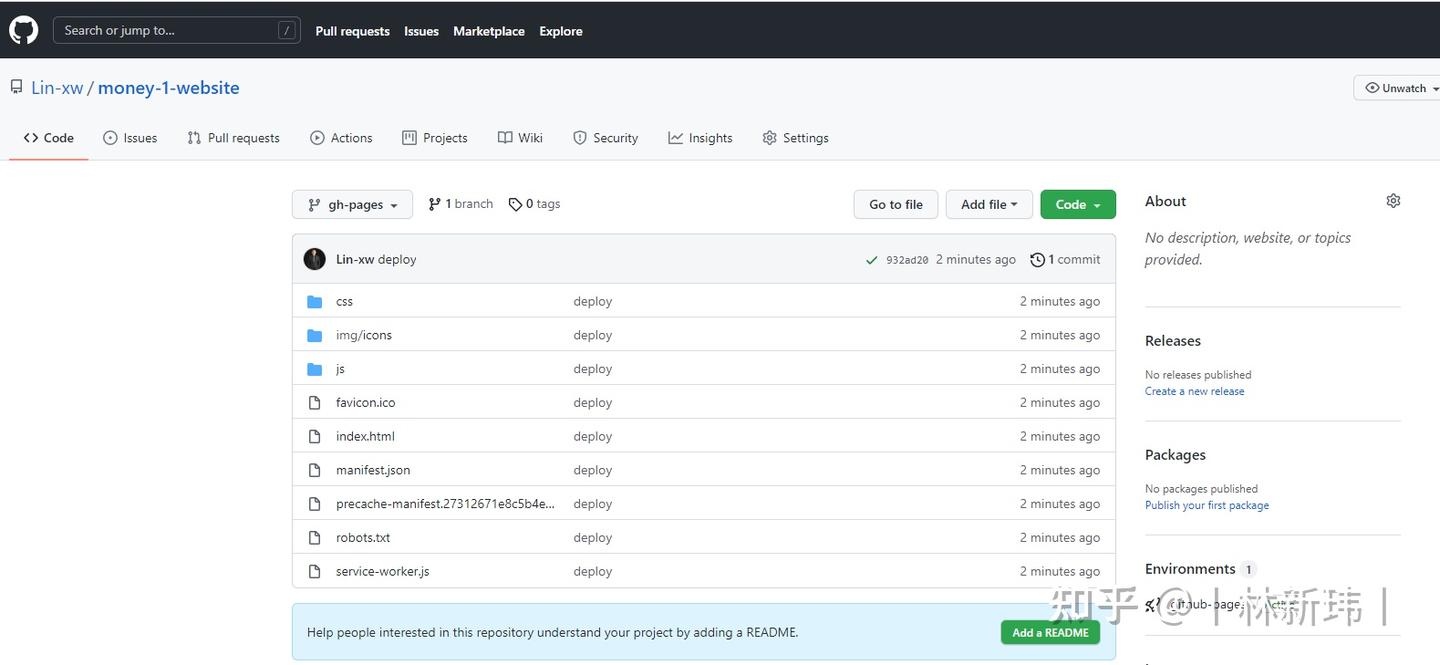Open the favicon.ico file name

pos(366,403)
